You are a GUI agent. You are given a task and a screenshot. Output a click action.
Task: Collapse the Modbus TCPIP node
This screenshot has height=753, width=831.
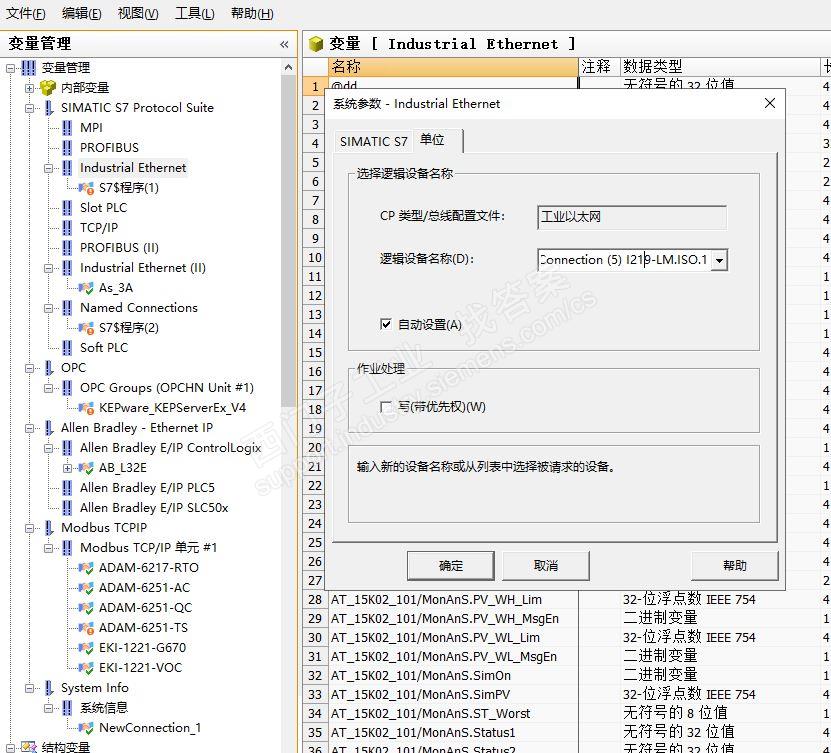coord(30,528)
